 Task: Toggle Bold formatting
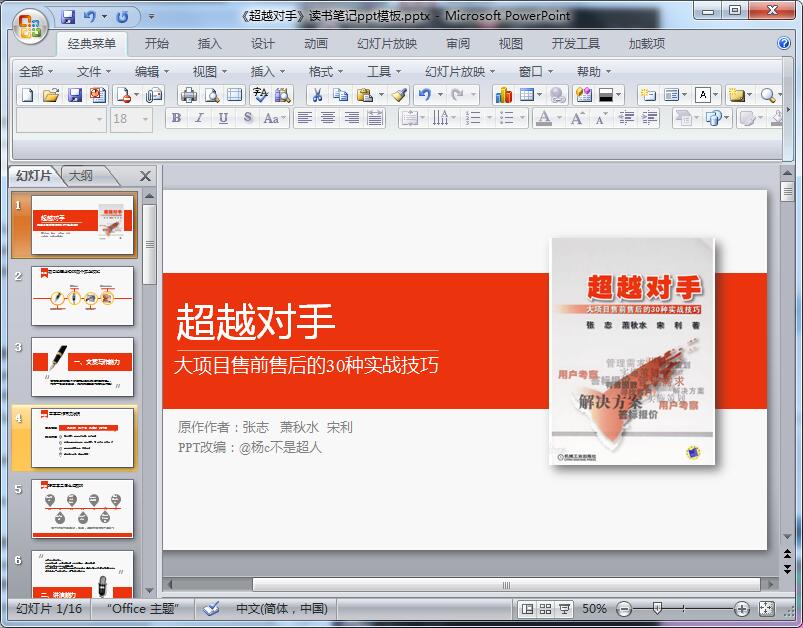click(176, 118)
